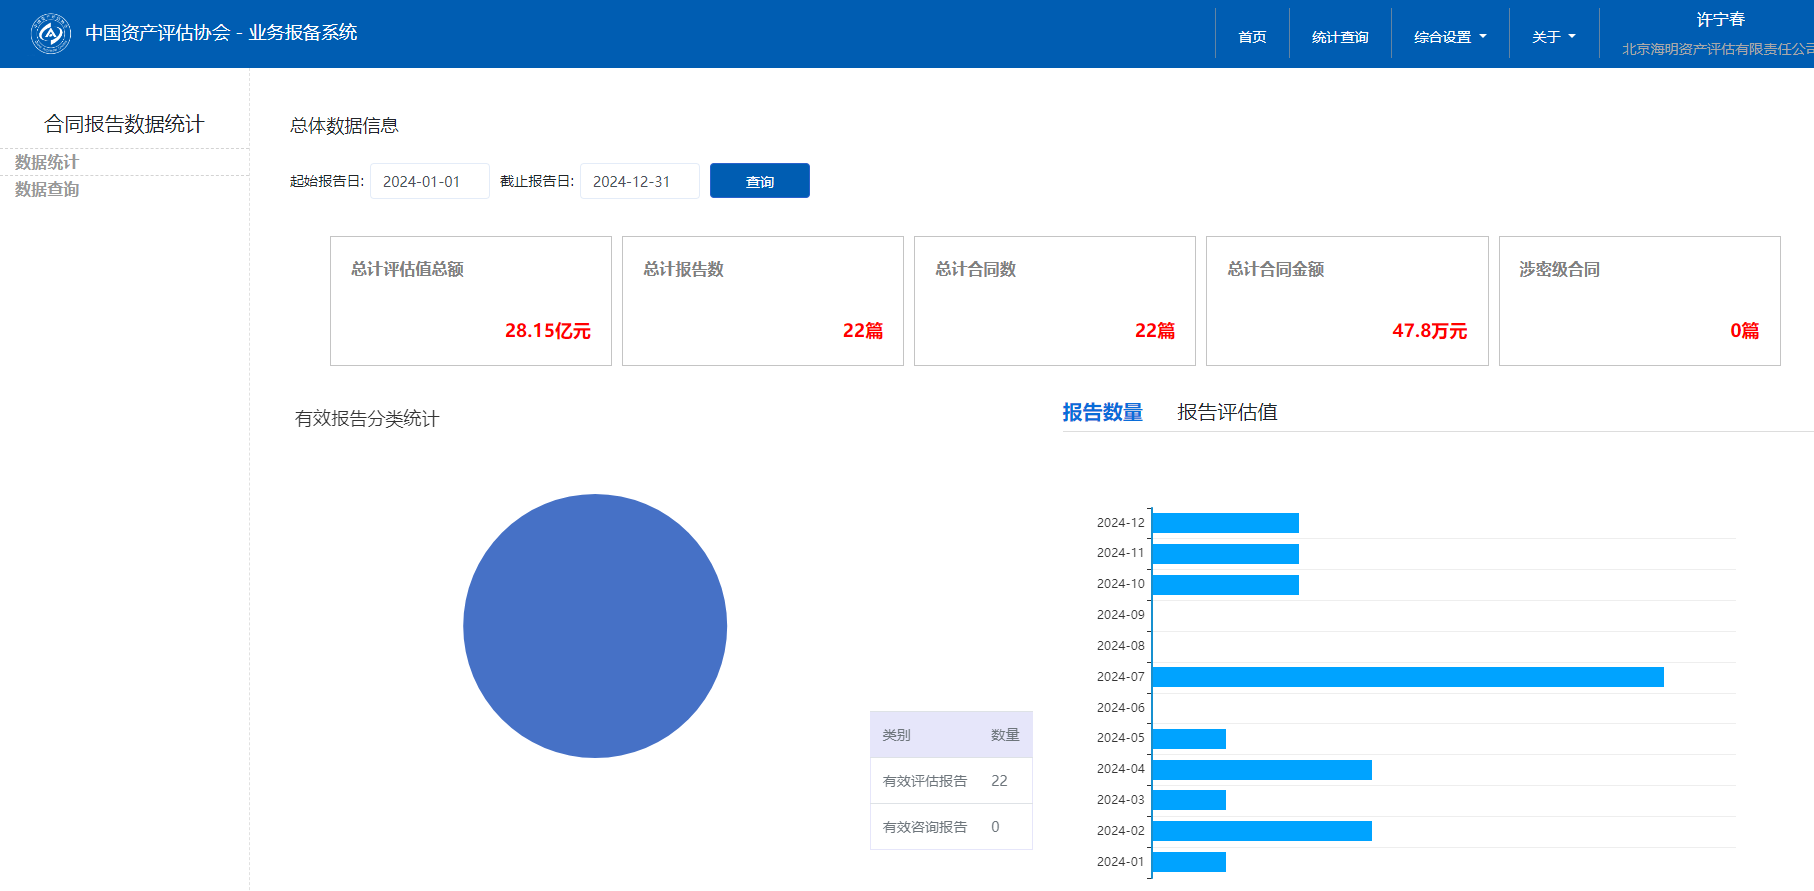Click the user name 许宁春

[x=1720, y=20]
